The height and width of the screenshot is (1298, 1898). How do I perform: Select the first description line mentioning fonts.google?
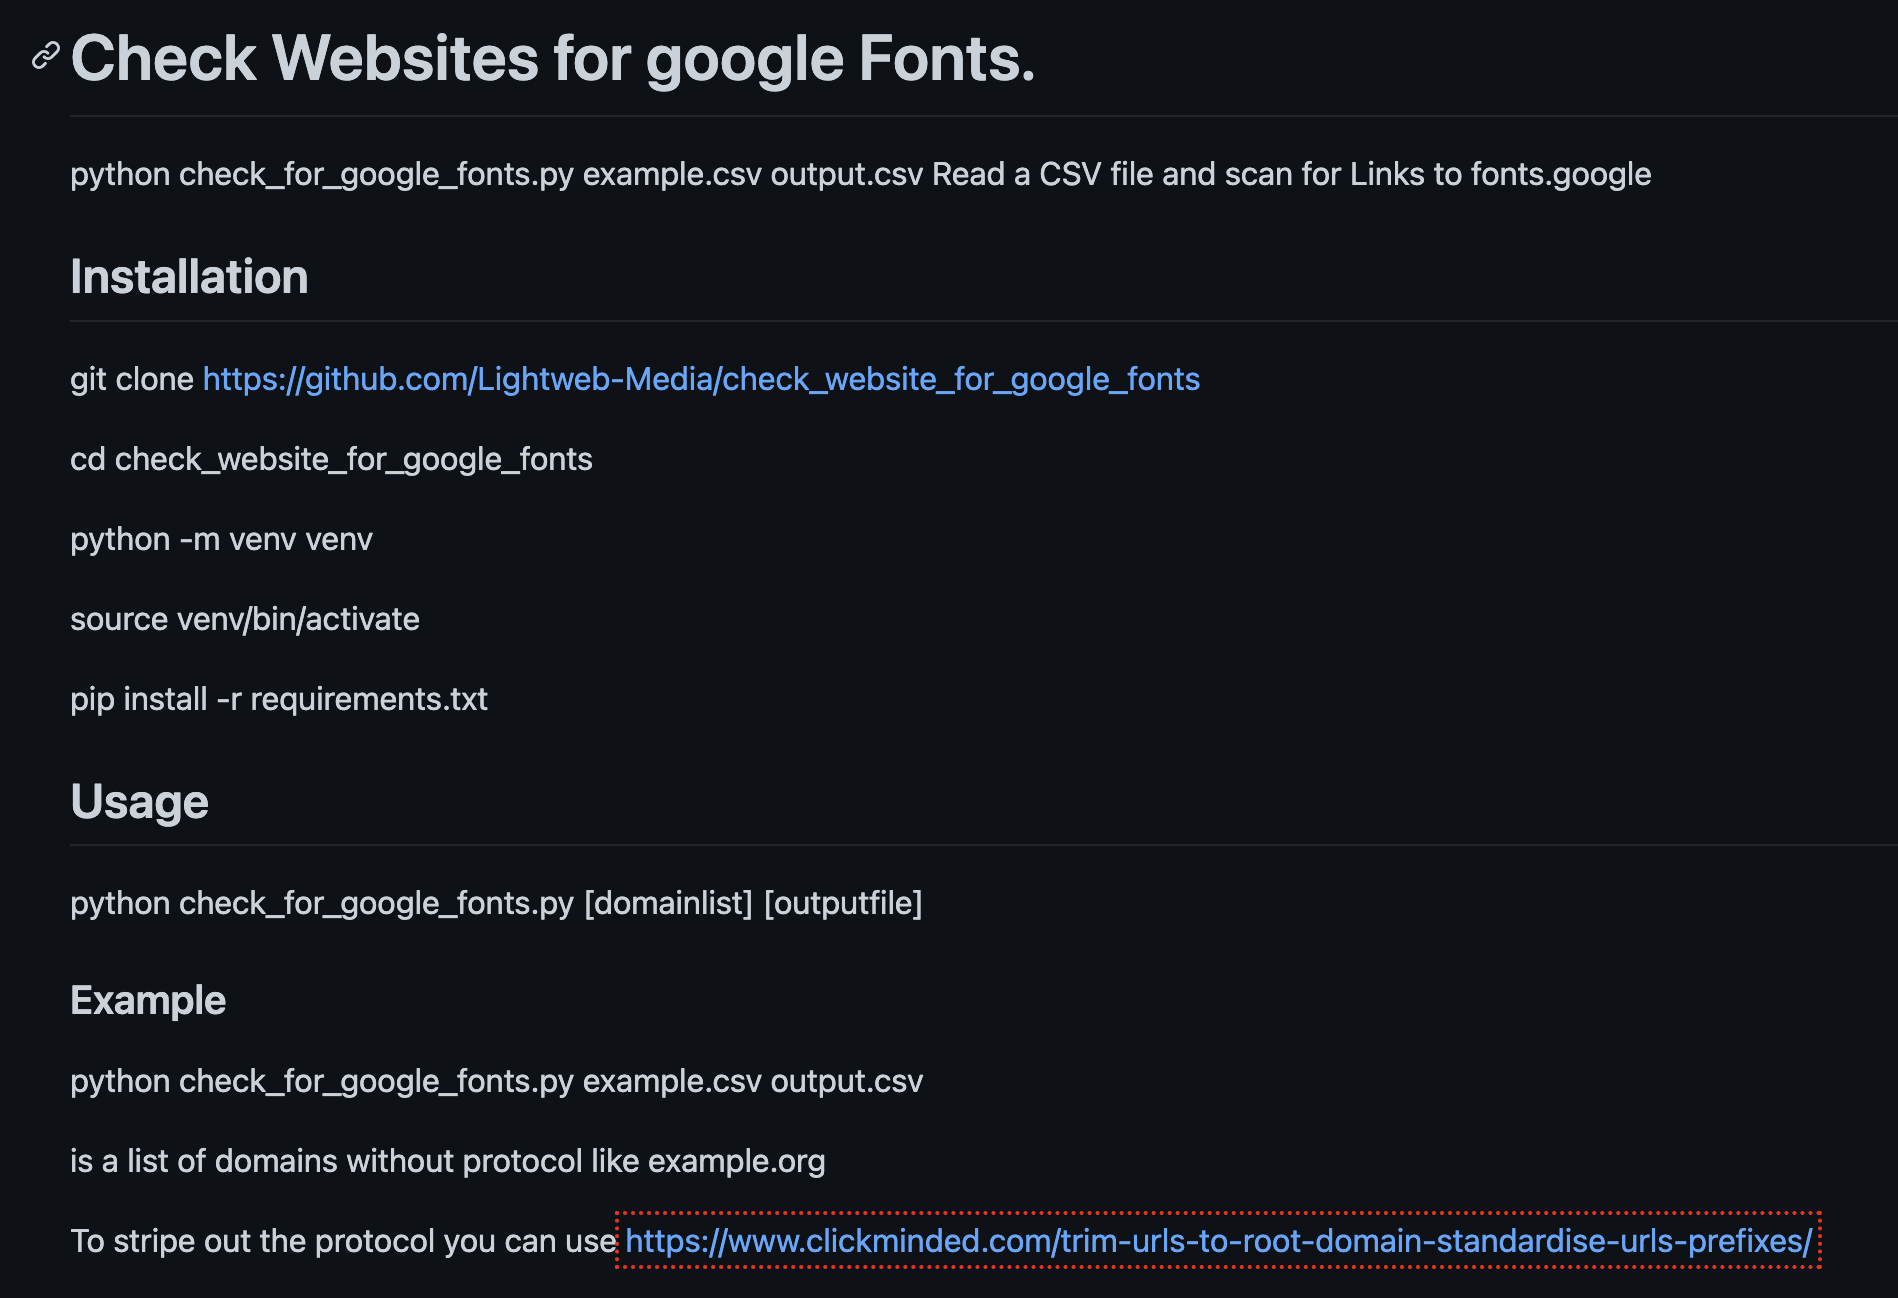tap(860, 173)
